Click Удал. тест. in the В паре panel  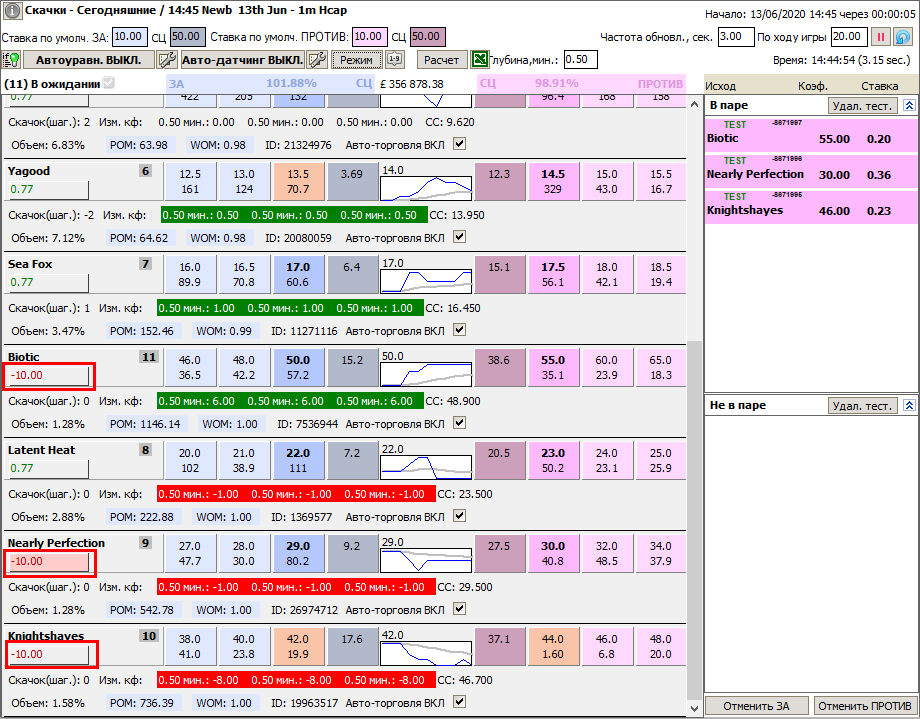[x=862, y=106]
